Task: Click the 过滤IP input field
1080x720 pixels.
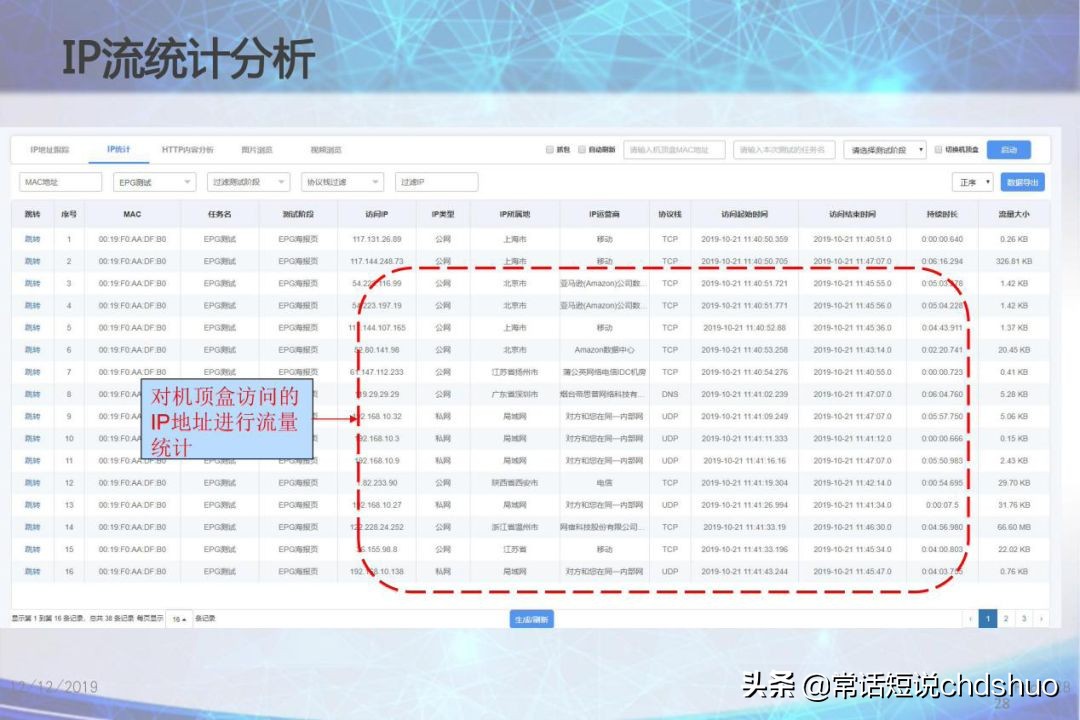Action: pyautogui.click(x=435, y=182)
